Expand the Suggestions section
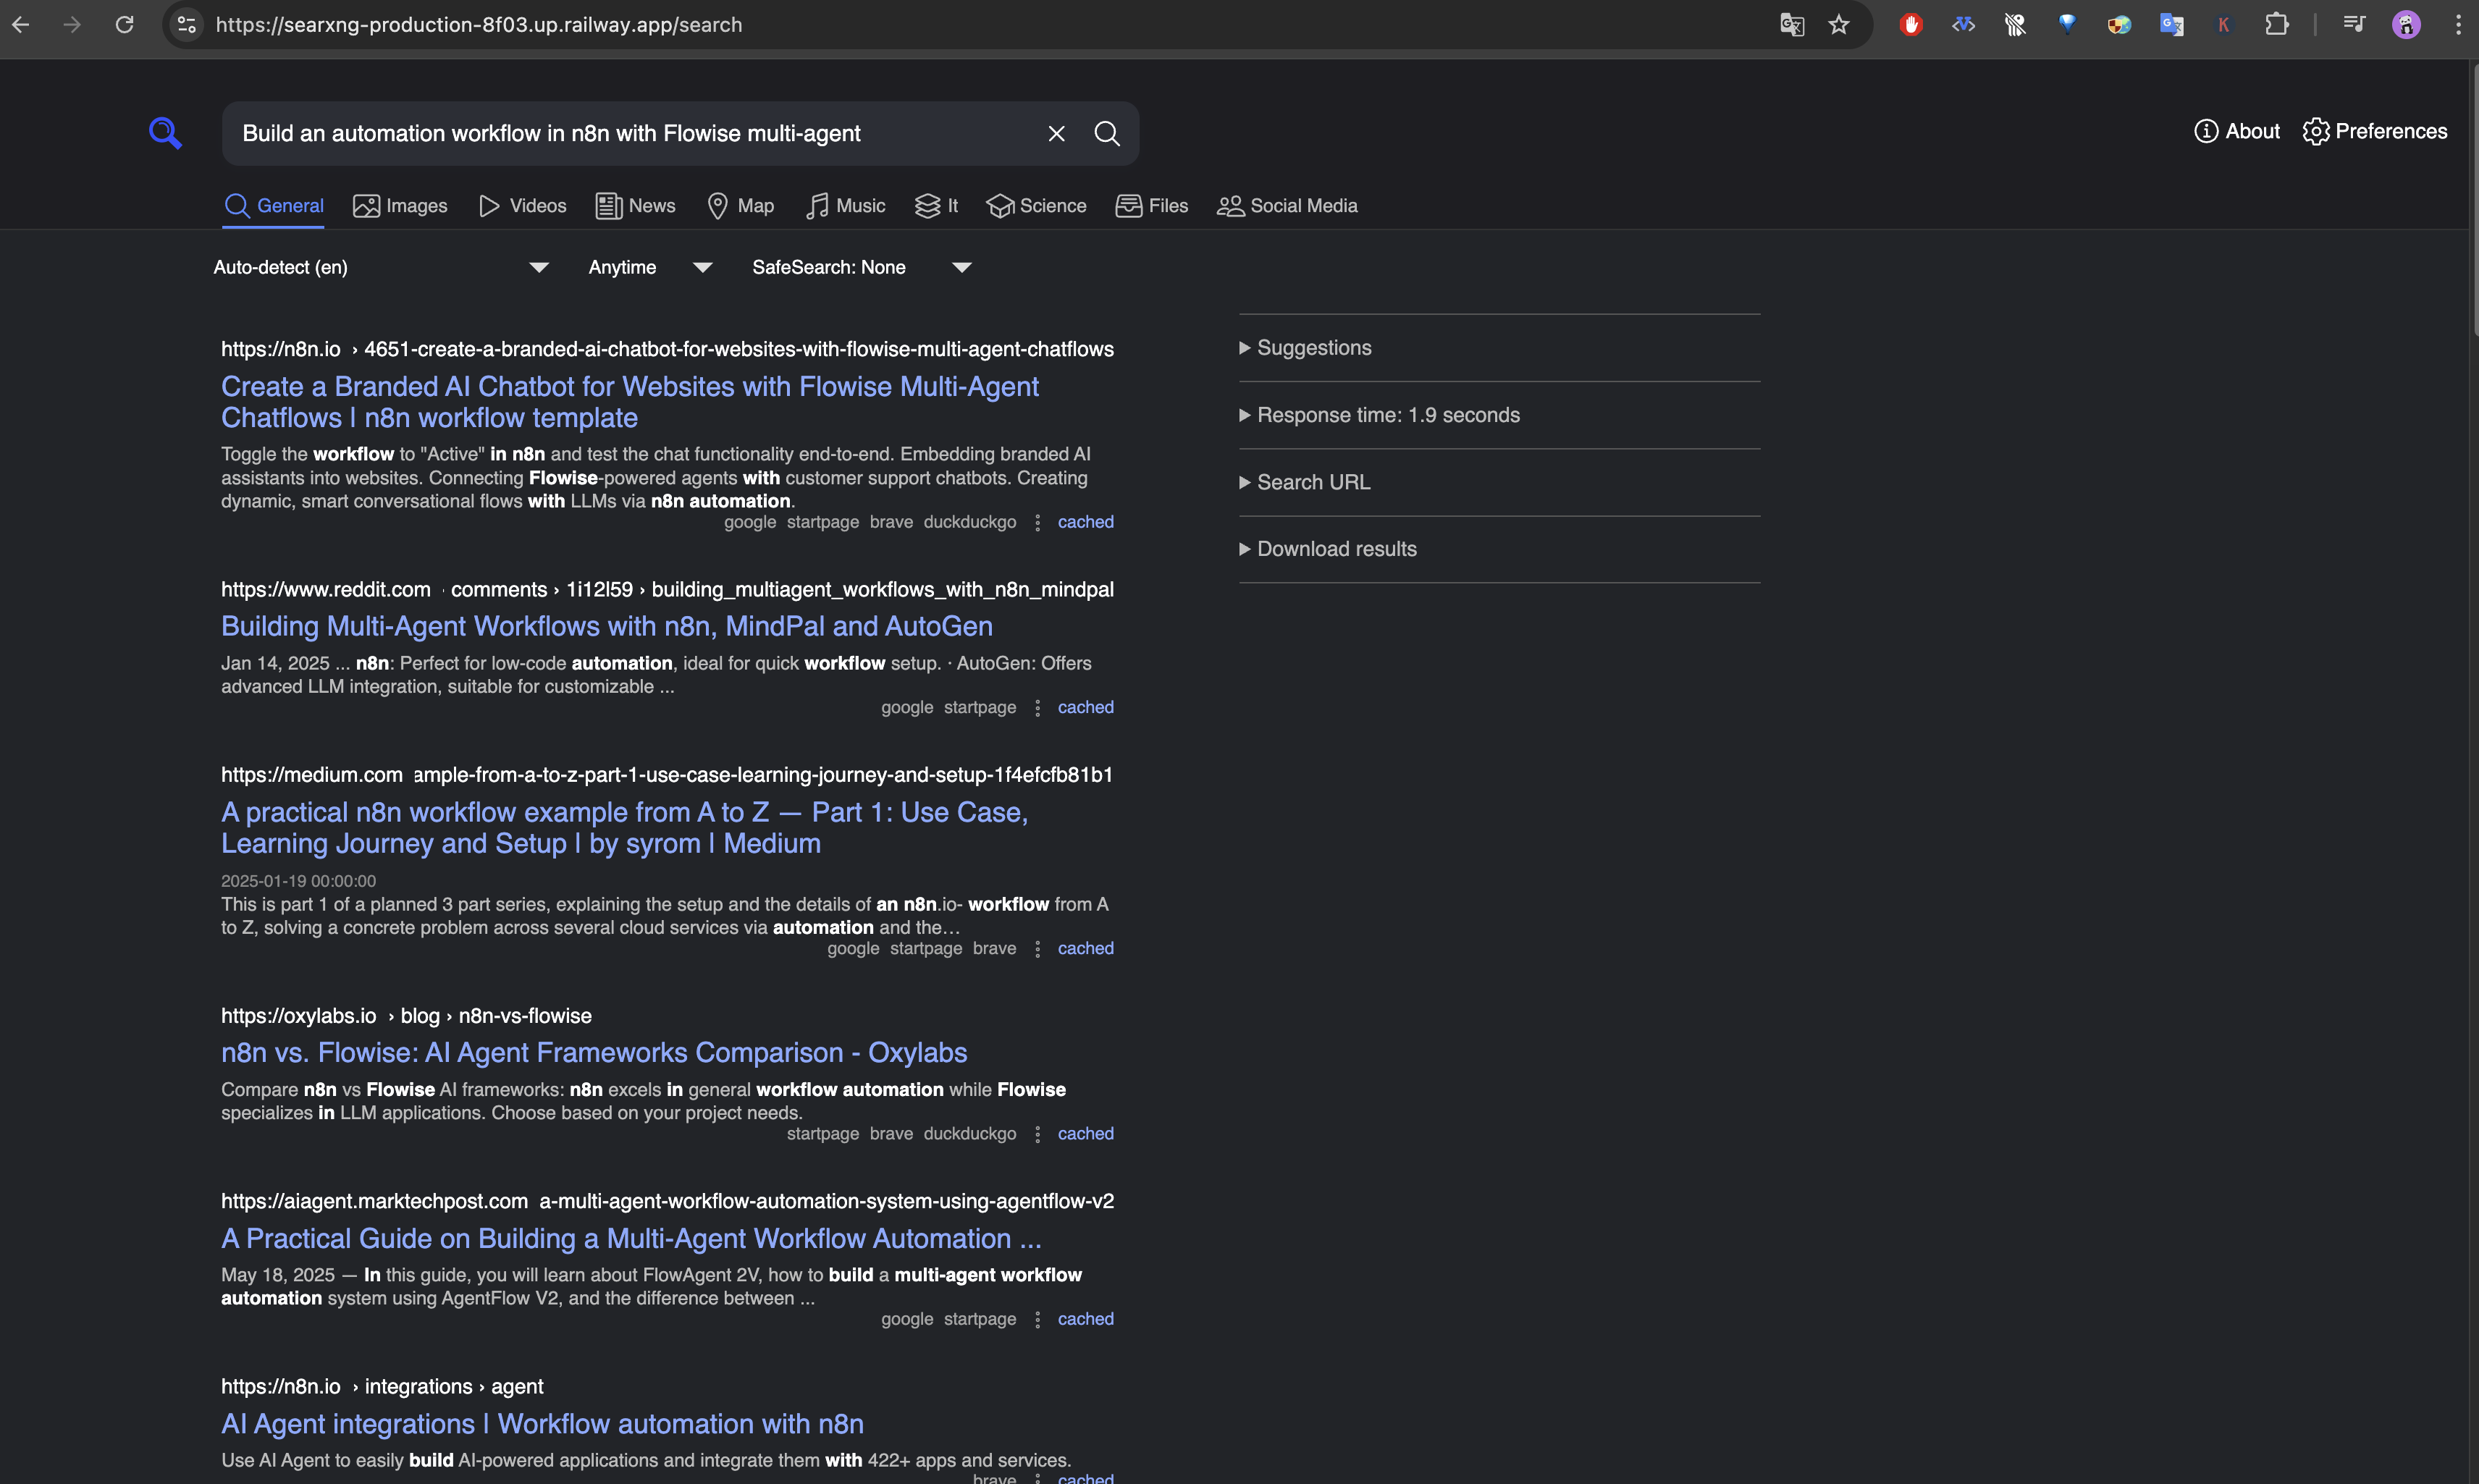Screen dimensions: 2479x1484 tap(1305, 347)
